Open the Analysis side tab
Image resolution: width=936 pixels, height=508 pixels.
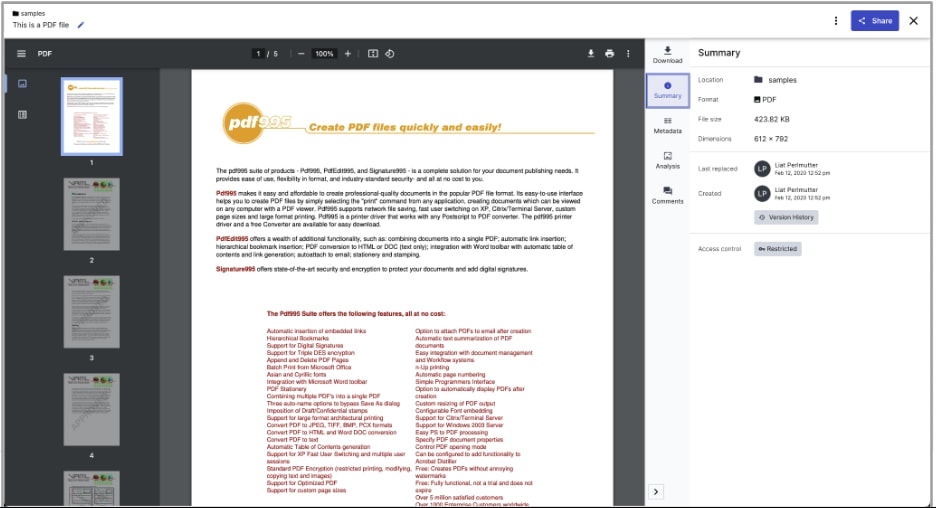pyautogui.click(x=667, y=161)
